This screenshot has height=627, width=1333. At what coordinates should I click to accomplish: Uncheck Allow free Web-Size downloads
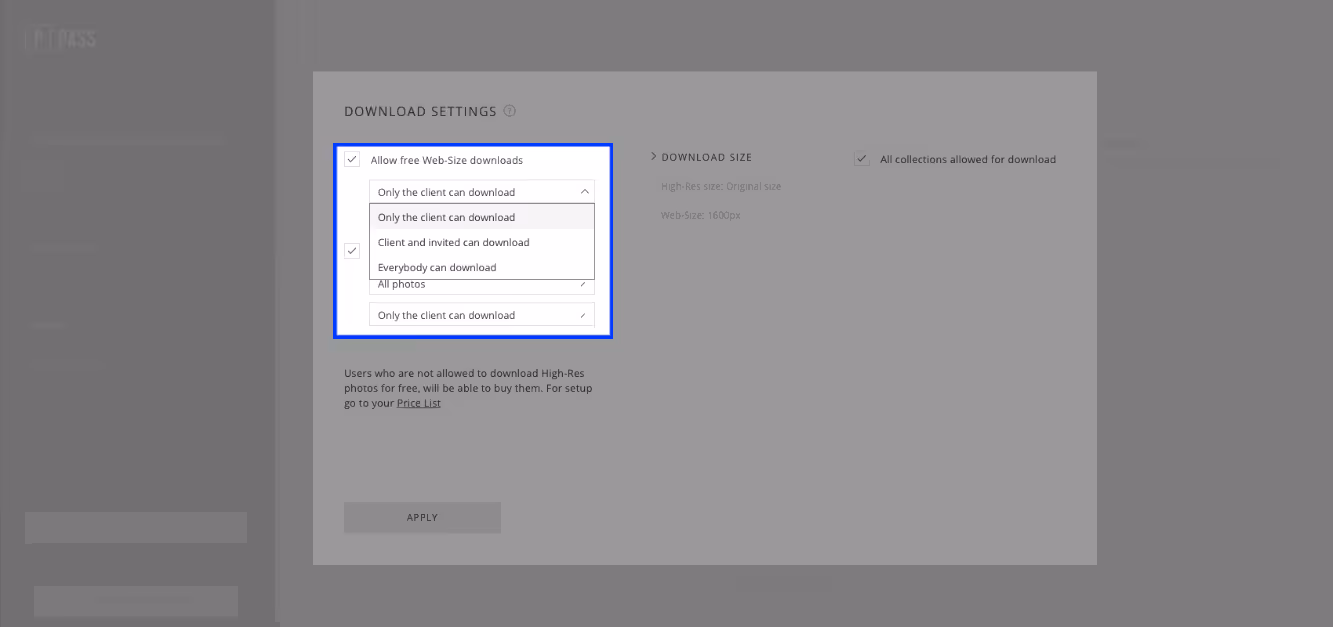[352, 159]
